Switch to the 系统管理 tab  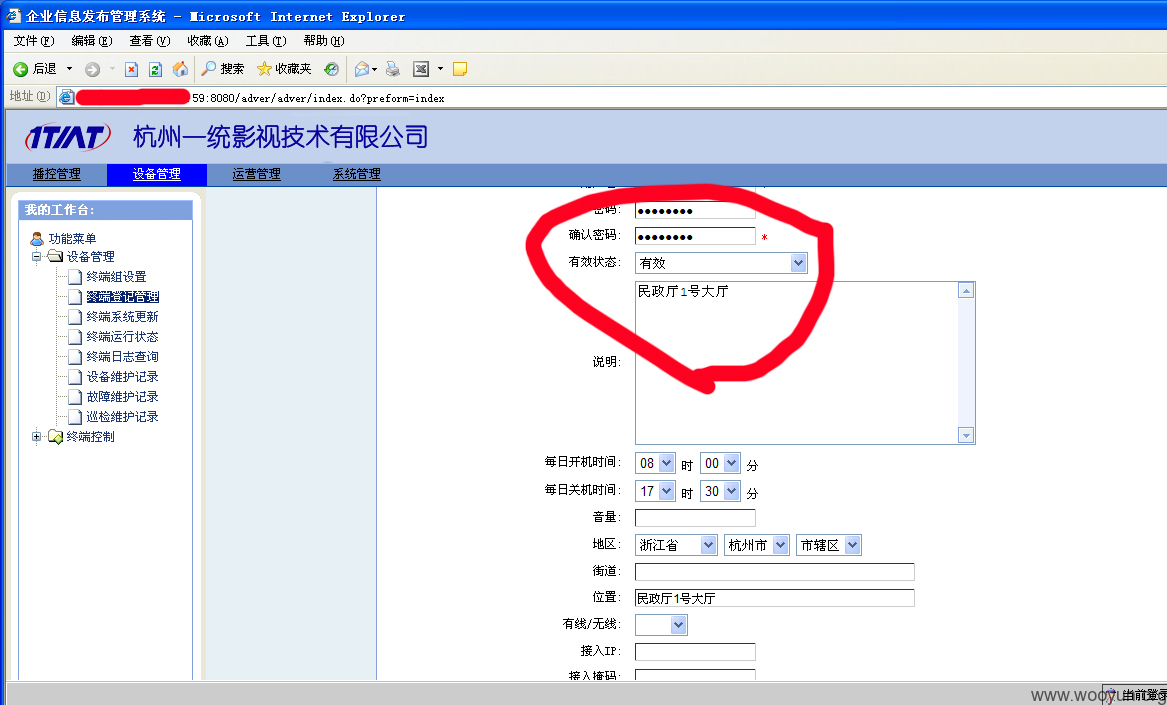357,174
